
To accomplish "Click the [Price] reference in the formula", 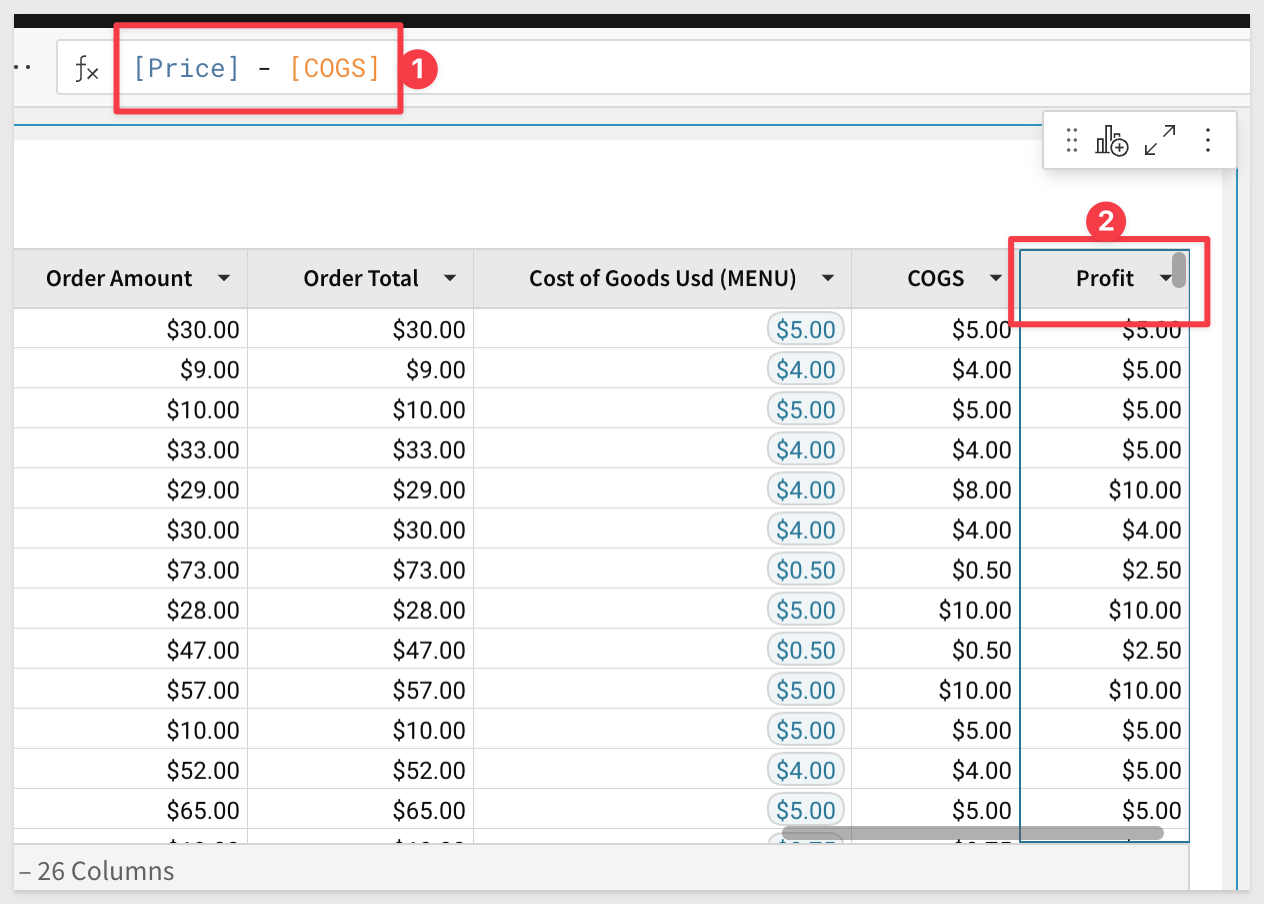I will [x=186, y=68].
